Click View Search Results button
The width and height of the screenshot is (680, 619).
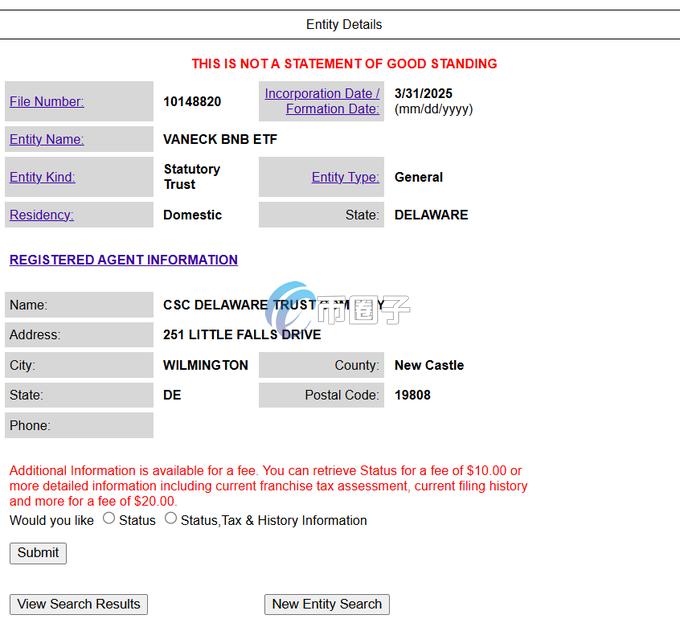78,604
